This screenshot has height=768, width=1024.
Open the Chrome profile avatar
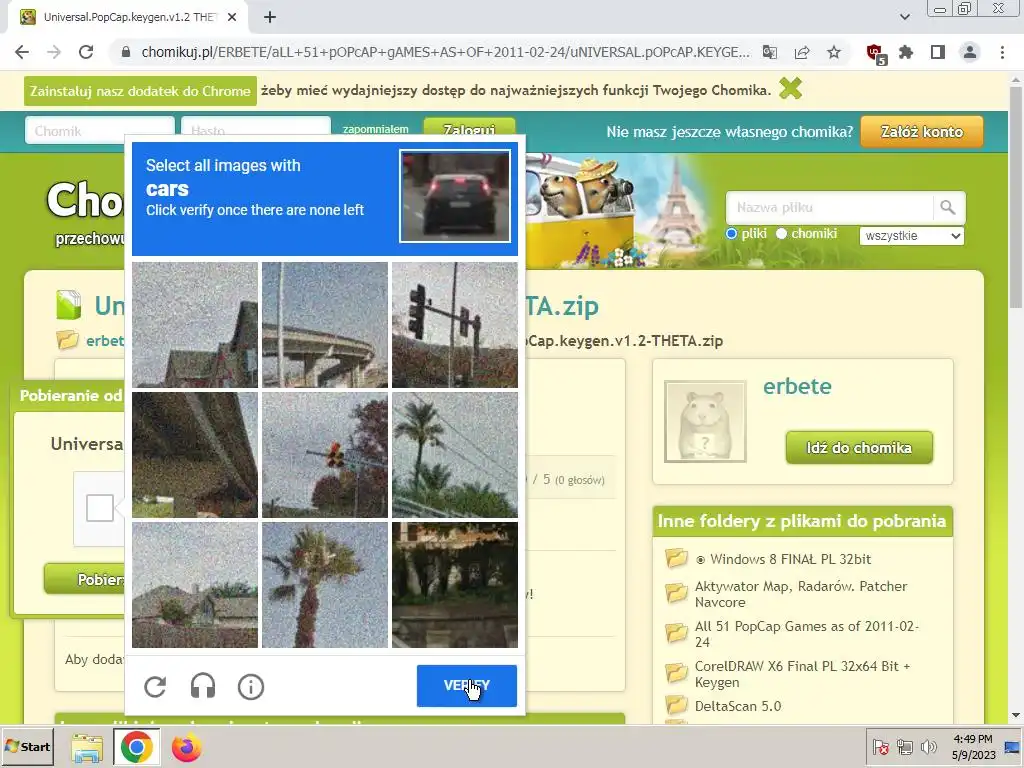click(x=970, y=52)
